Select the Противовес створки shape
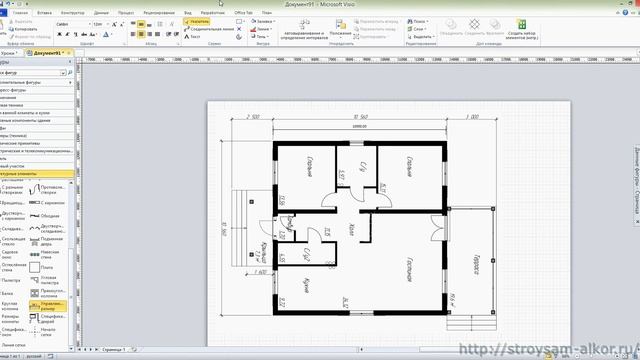The height and width of the screenshot is (360, 640). tap(47, 189)
